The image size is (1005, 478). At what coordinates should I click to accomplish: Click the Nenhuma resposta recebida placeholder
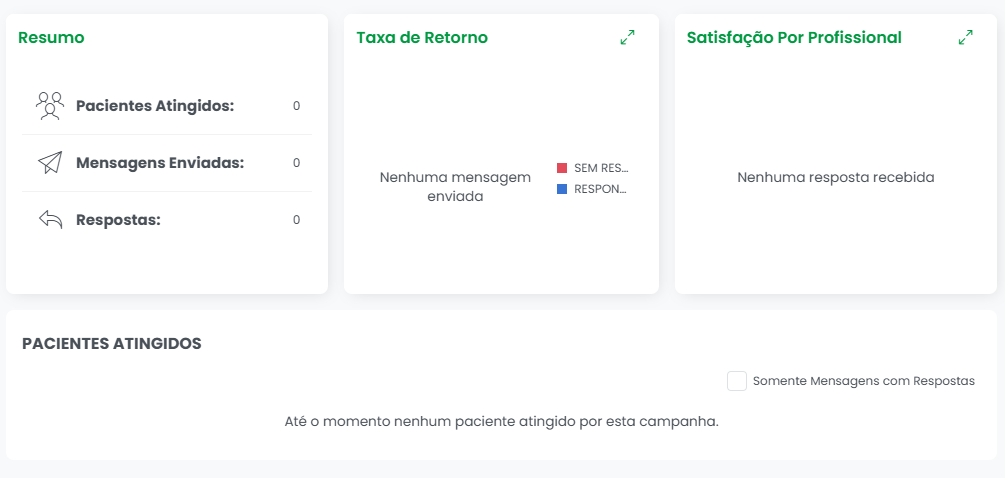(x=836, y=177)
